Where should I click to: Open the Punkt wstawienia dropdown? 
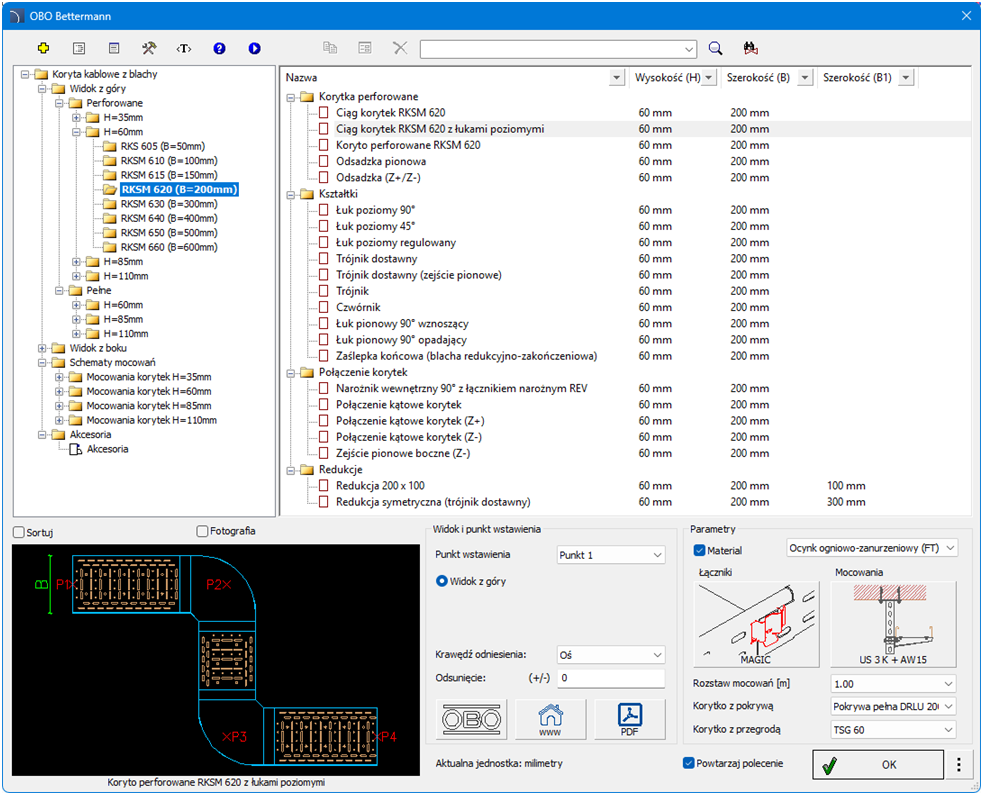click(x=610, y=555)
